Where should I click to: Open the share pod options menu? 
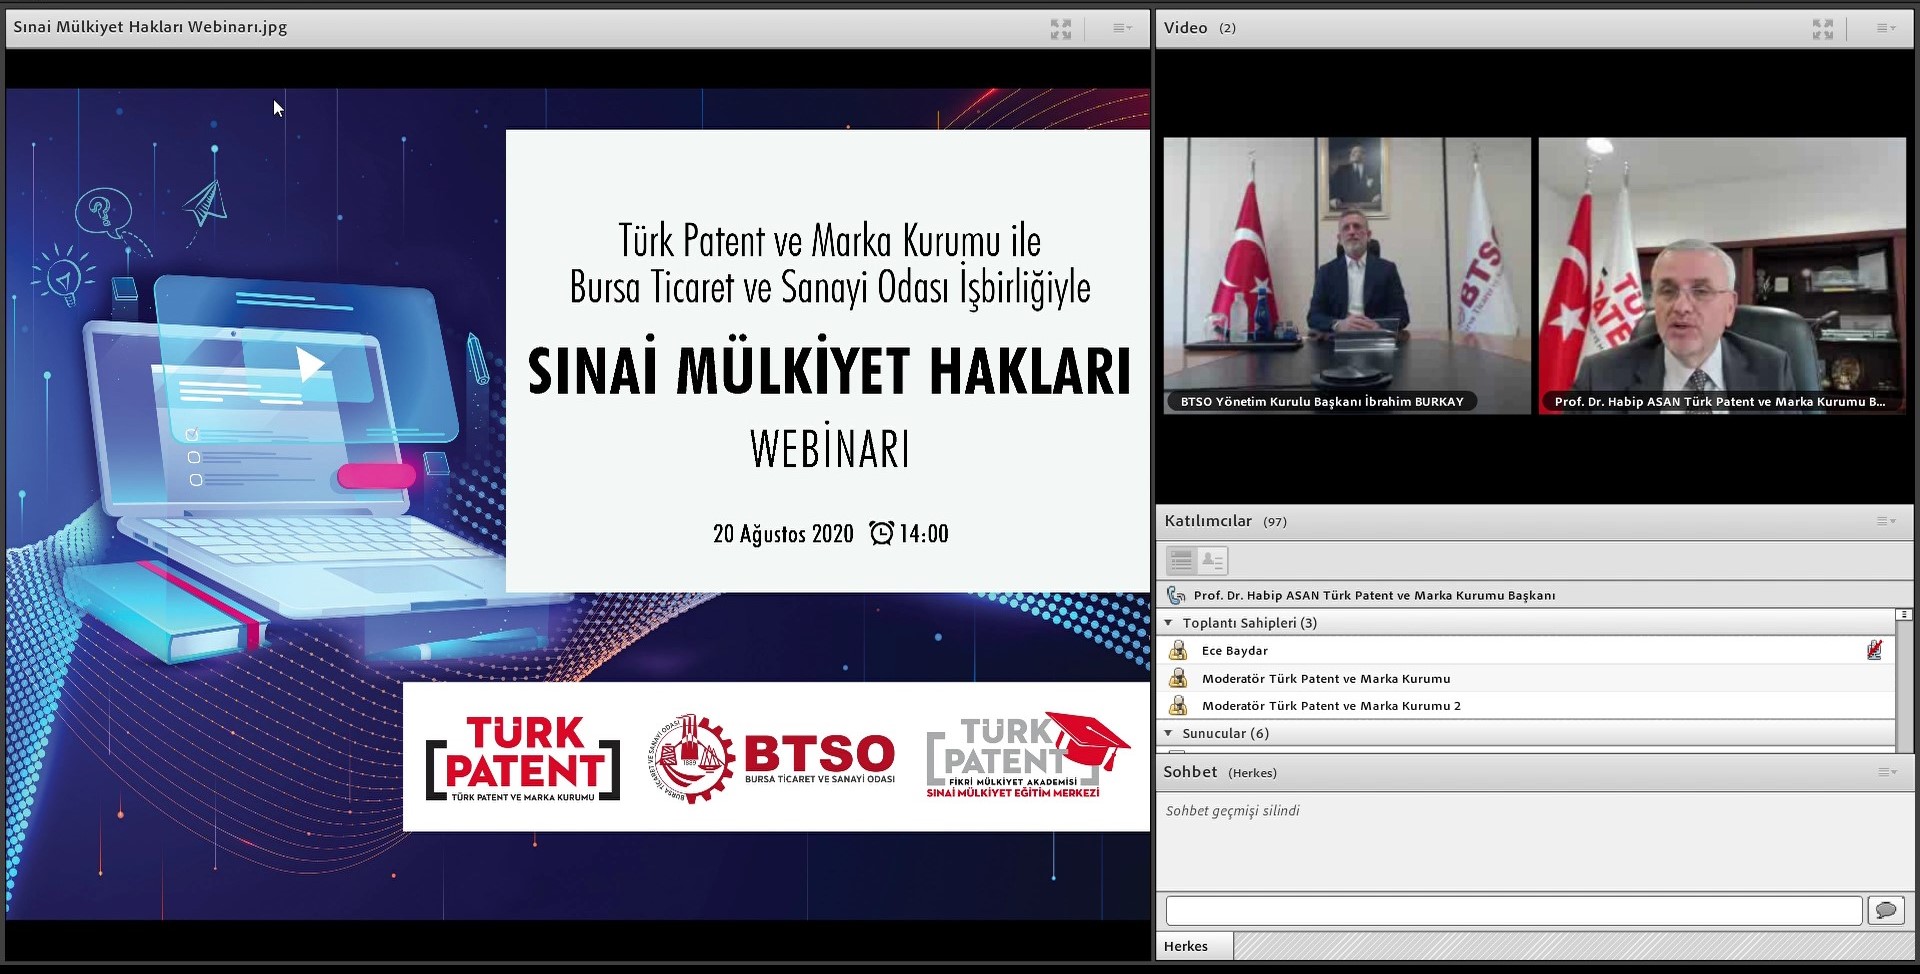click(x=1122, y=29)
